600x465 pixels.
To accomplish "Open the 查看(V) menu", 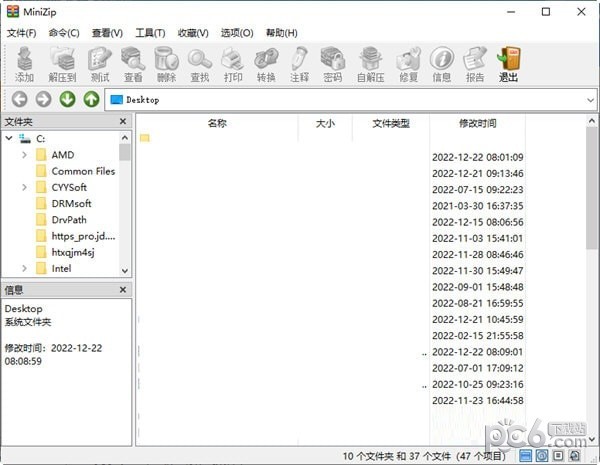I will pos(107,33).
